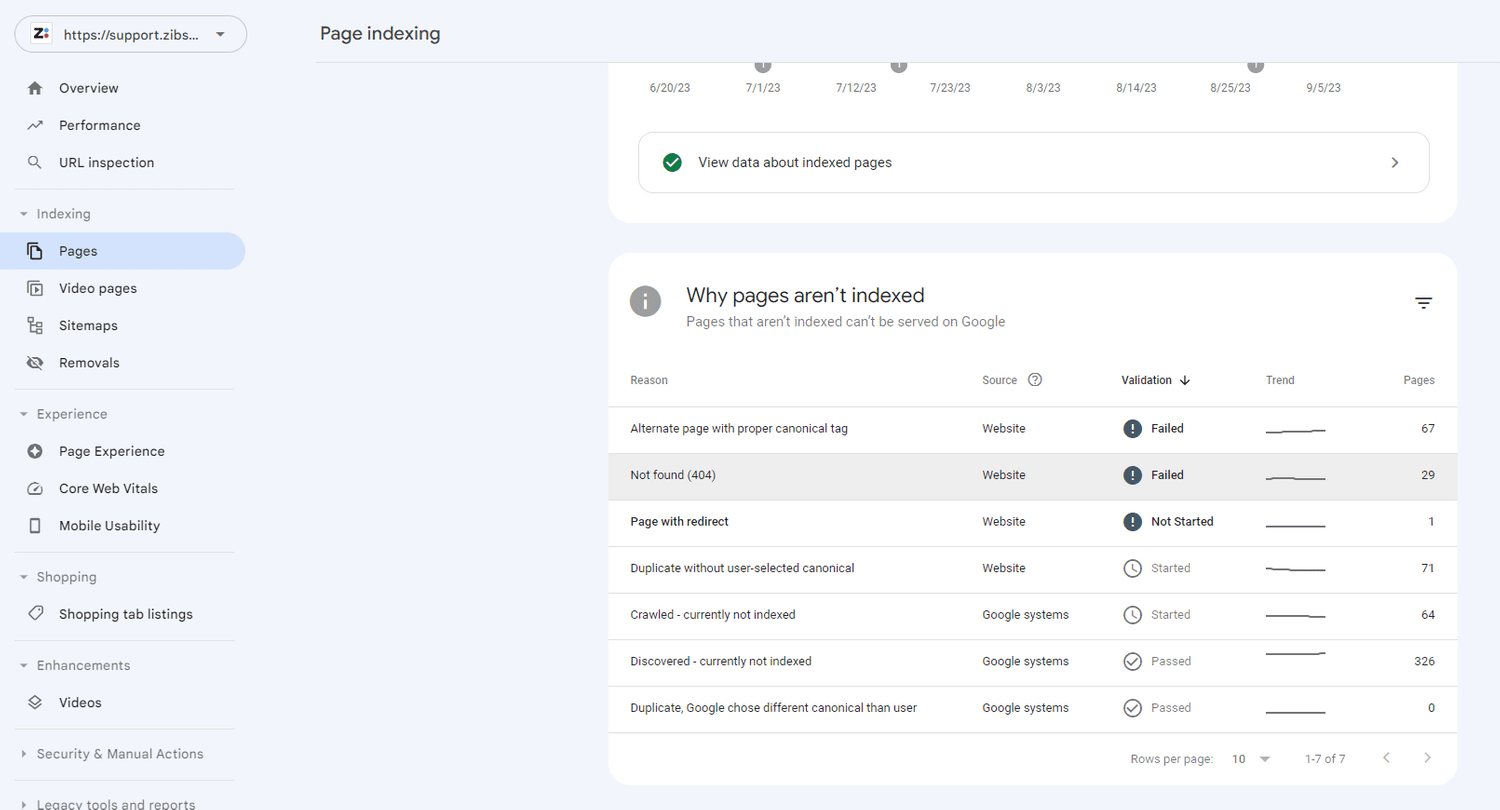Toggle the Validation sort arrow
The image size is (1500, 810).
click(x=1184, y=380)
